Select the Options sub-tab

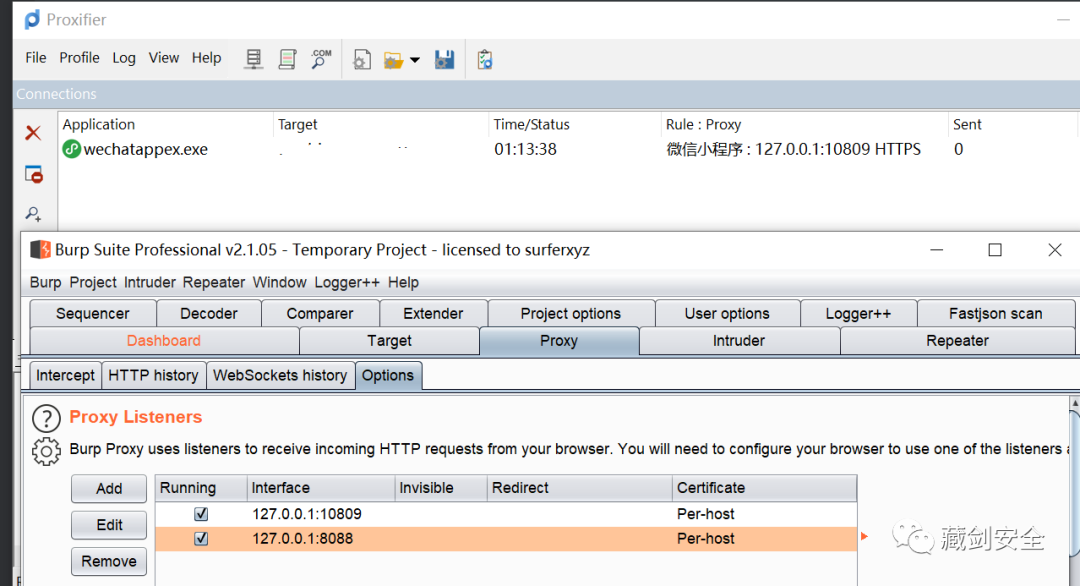[x=388, y=375]
